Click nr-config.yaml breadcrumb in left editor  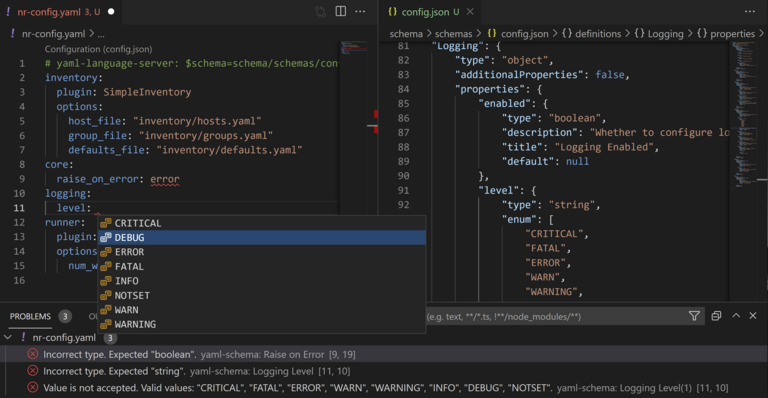click(53, 34)
